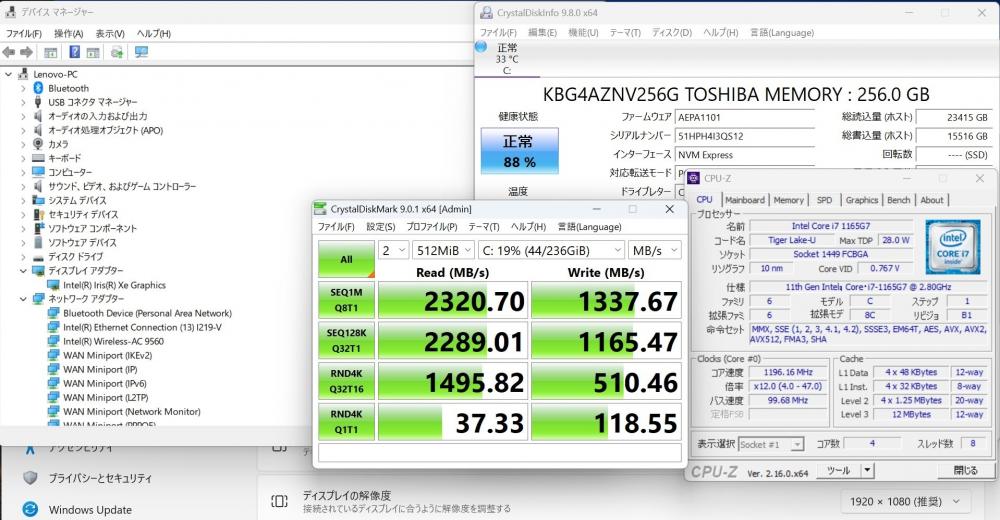Expand the USB コネクタ マネージャー category

tap(23, 102)
